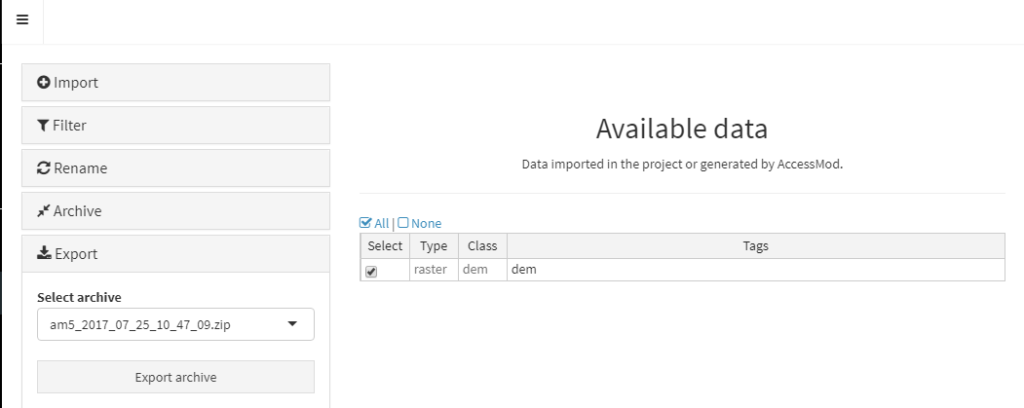The image size is (1024, 408).
Task: Open the hamburger menu icon
Action: pyautogui.click(x=21, y=21)
